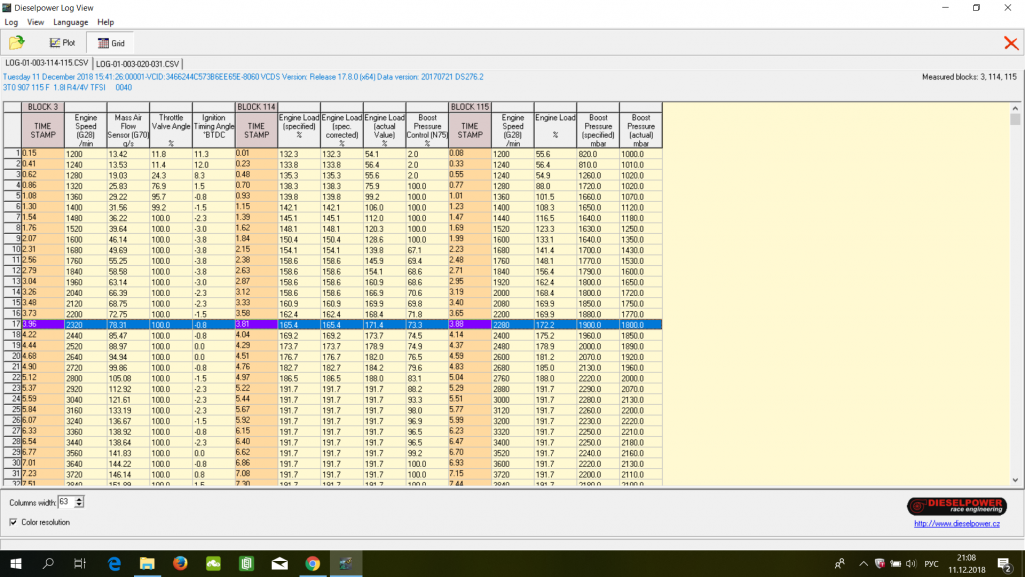Close the current log with red X
Image resolution: width=1025 pixels, height=577 pixels.
1011,43
